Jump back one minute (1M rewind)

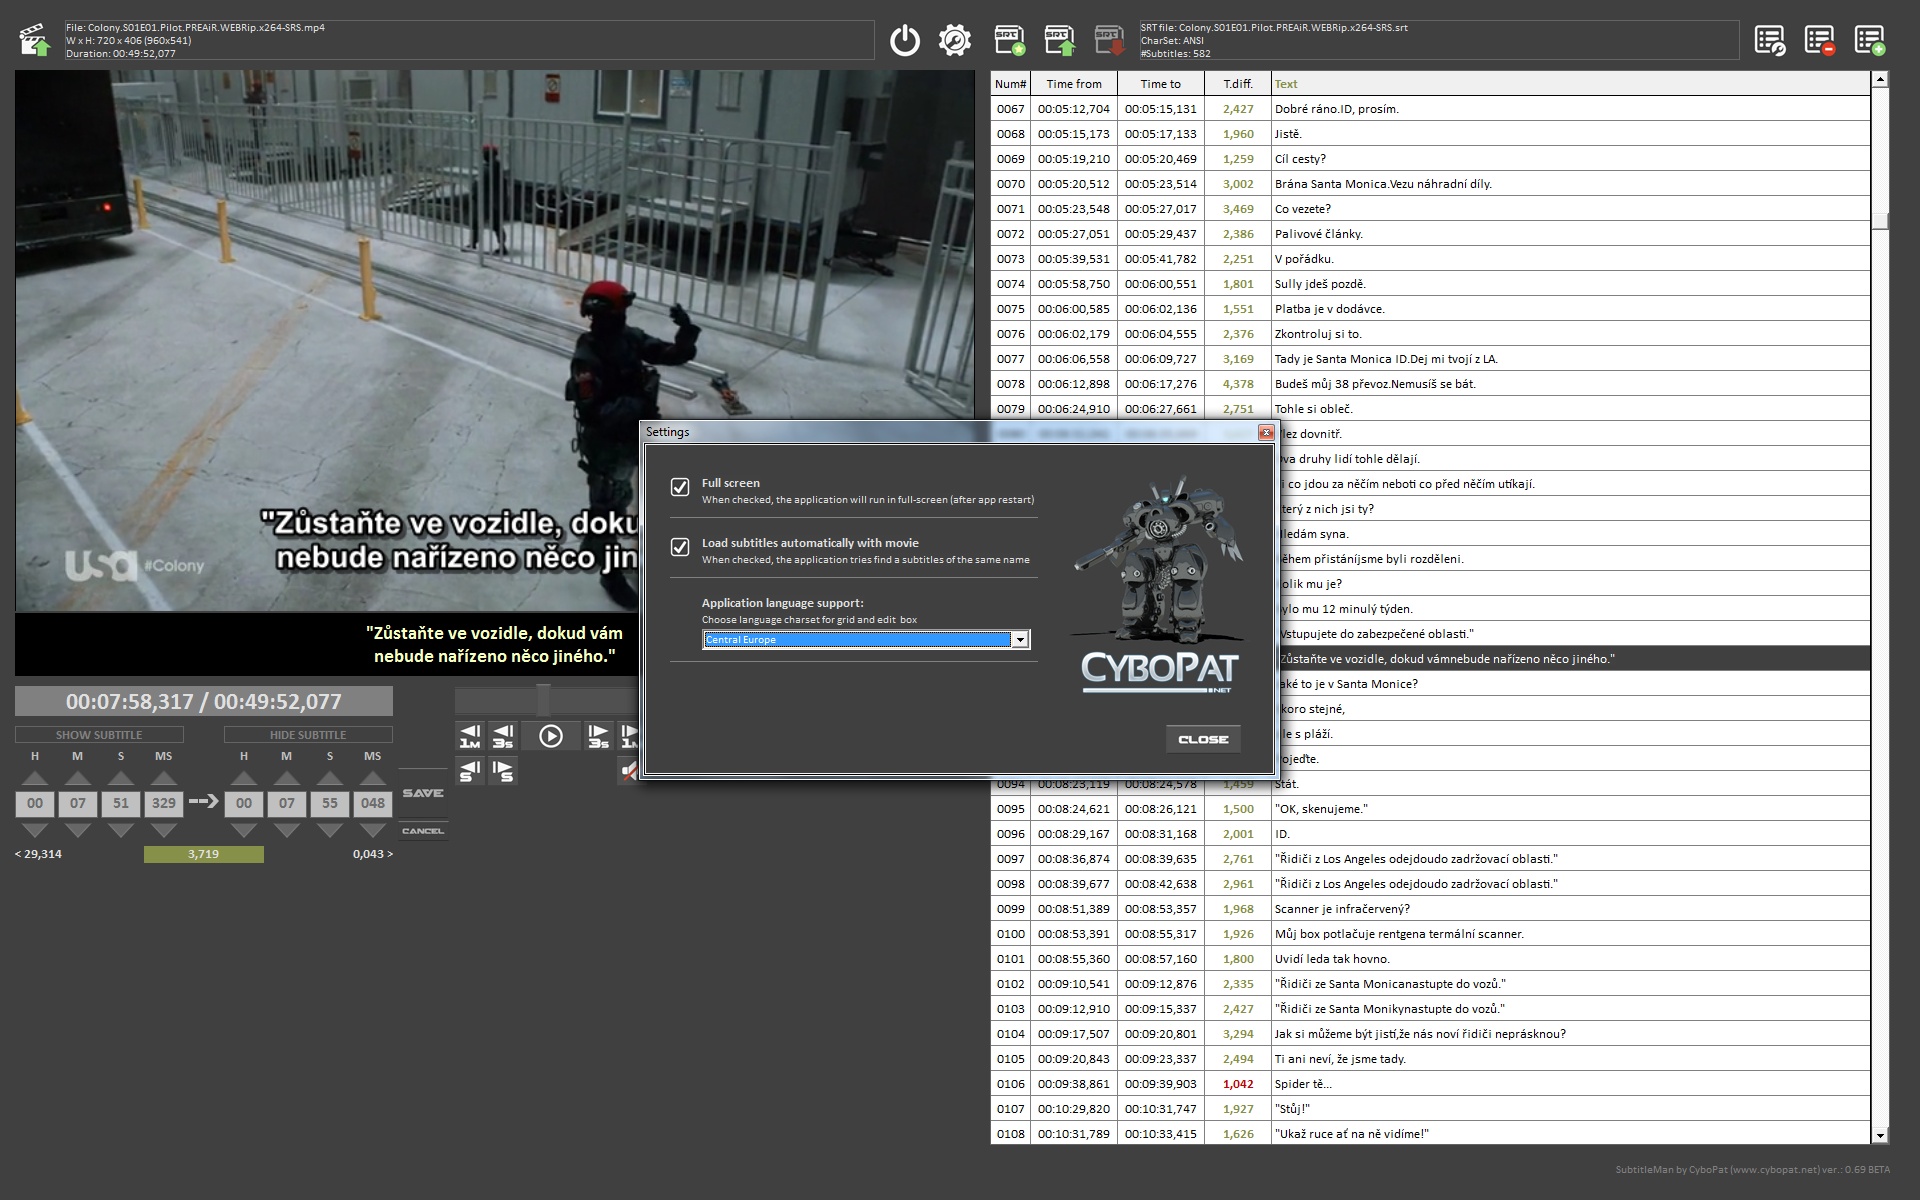[470, 736]
